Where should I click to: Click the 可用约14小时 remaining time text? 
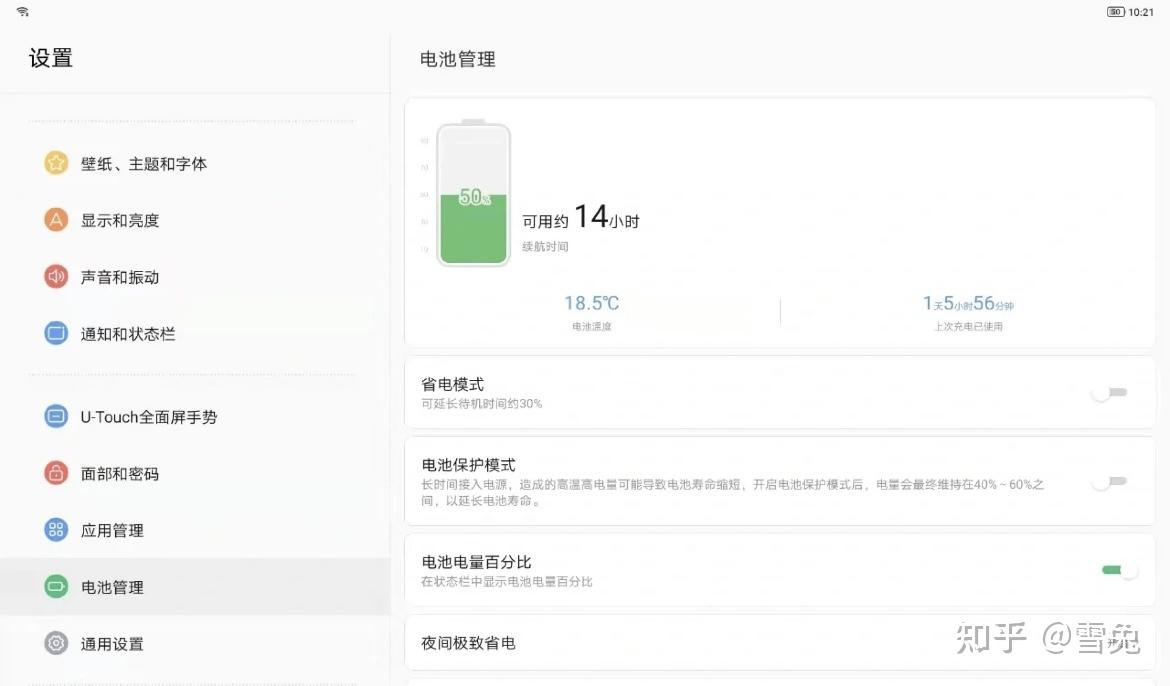[x=581, y=217]
